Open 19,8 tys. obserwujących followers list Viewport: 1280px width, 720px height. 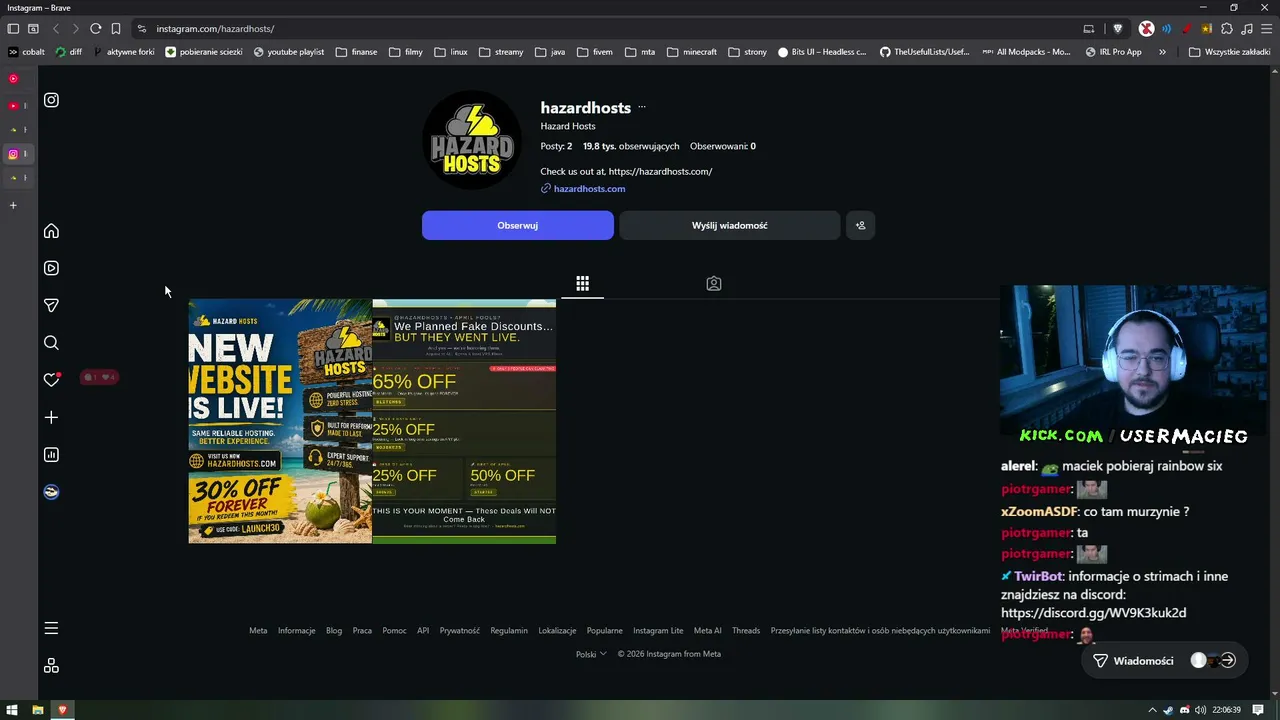point(631,146)
